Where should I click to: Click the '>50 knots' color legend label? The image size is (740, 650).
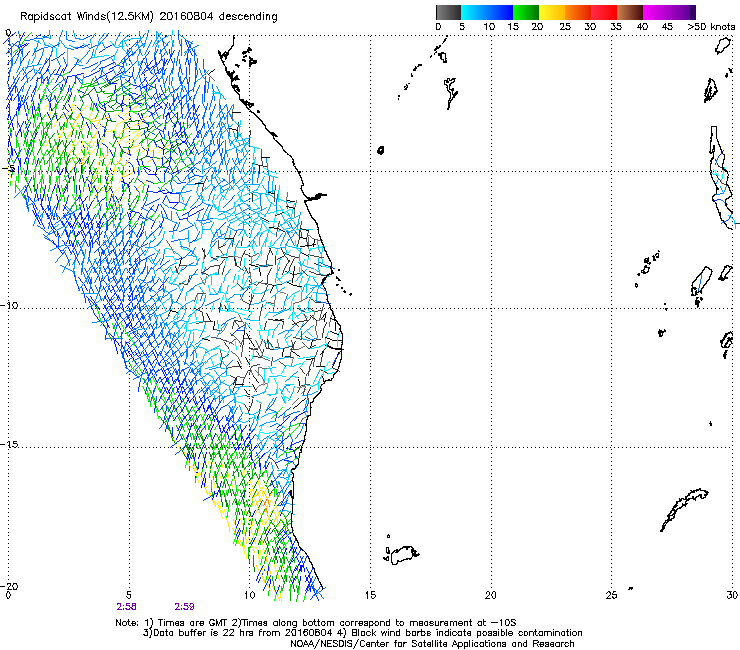click(x=711, y=27)
